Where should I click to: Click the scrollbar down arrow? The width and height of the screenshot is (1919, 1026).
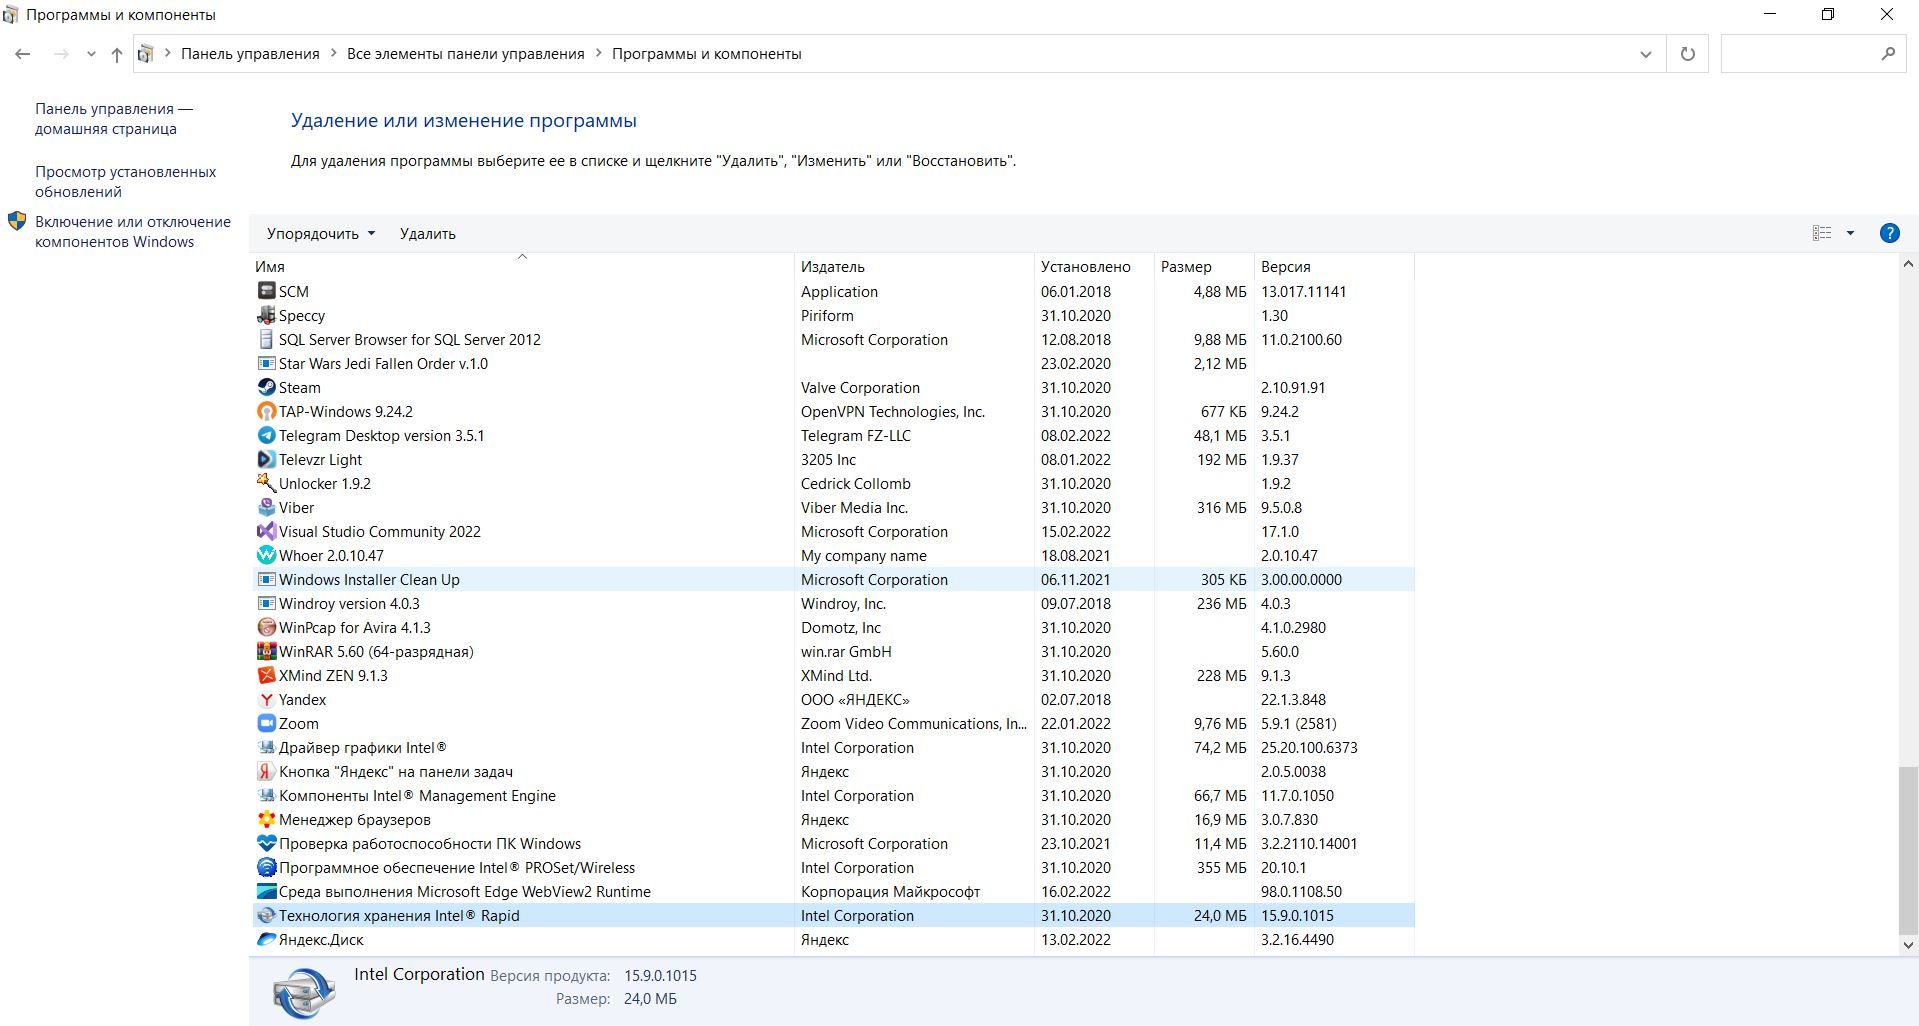[x=1908, y=944]
